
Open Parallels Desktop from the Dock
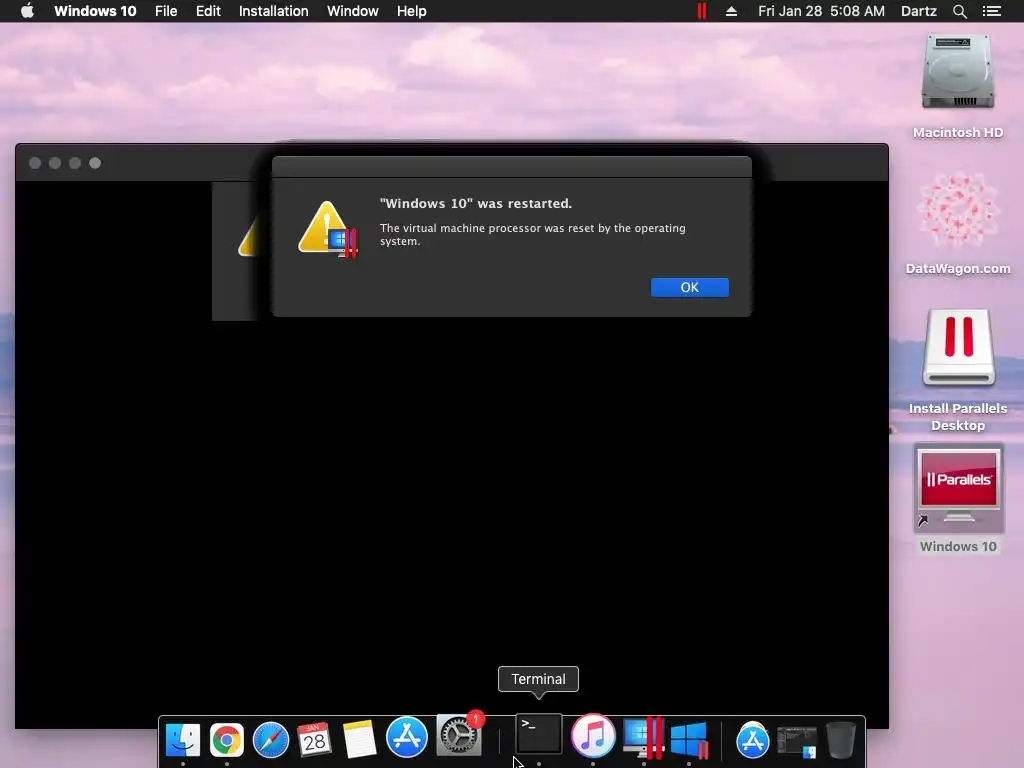pos(643,738)
